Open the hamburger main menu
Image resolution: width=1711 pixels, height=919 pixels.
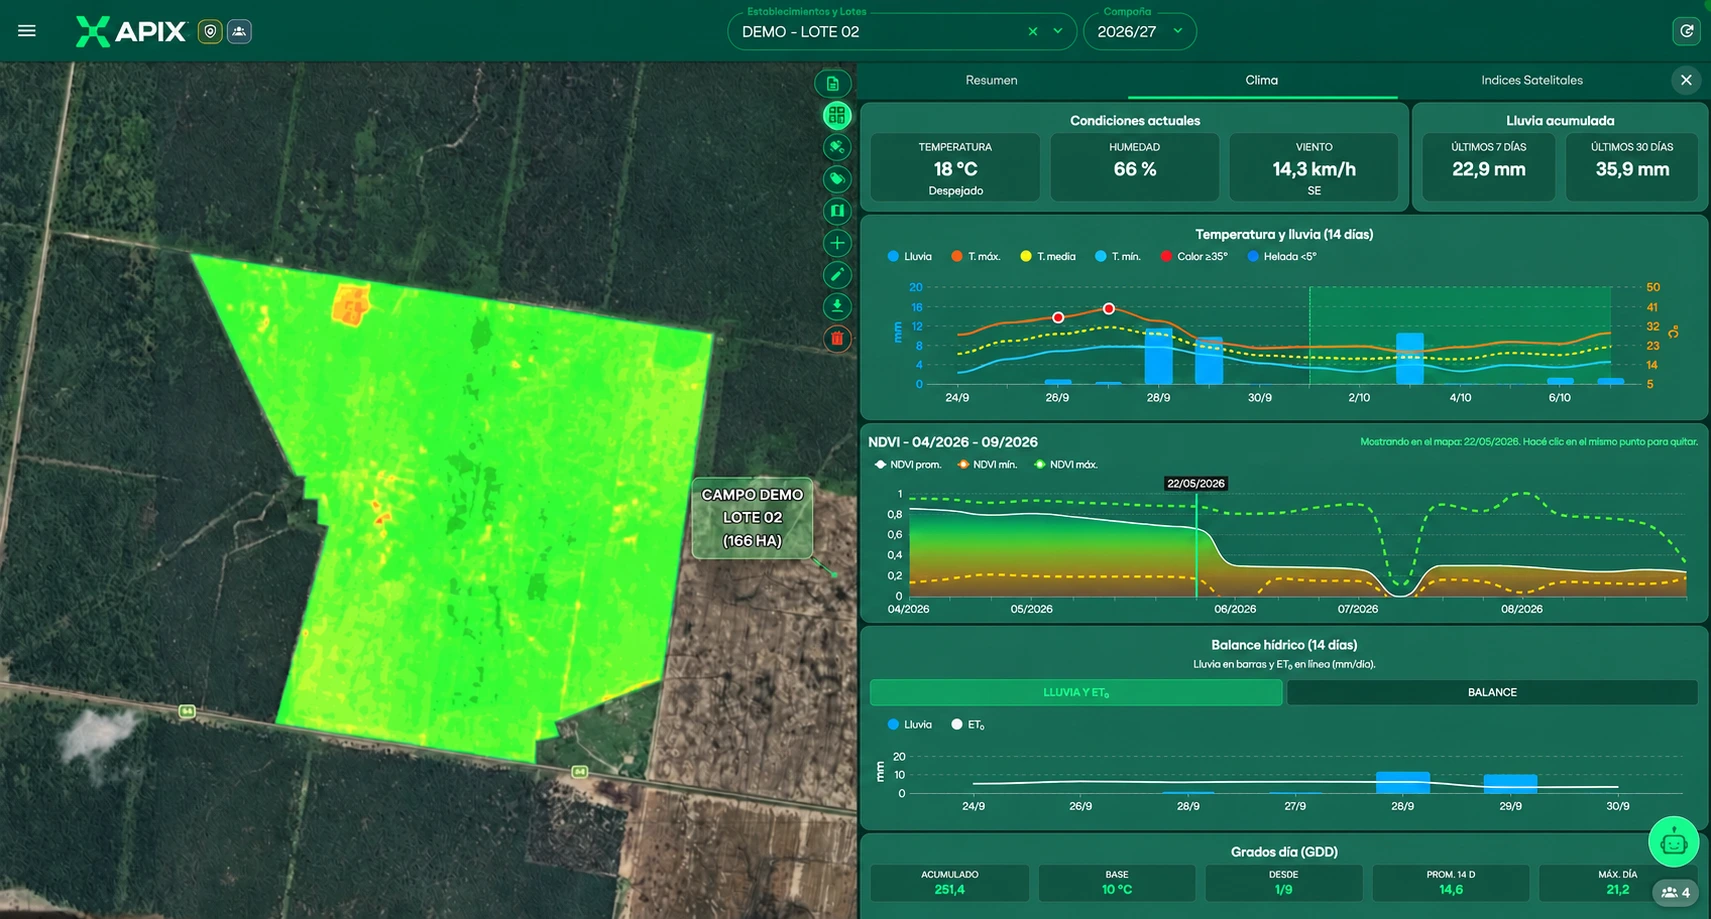pyautogui.click(x=27, y=31)
